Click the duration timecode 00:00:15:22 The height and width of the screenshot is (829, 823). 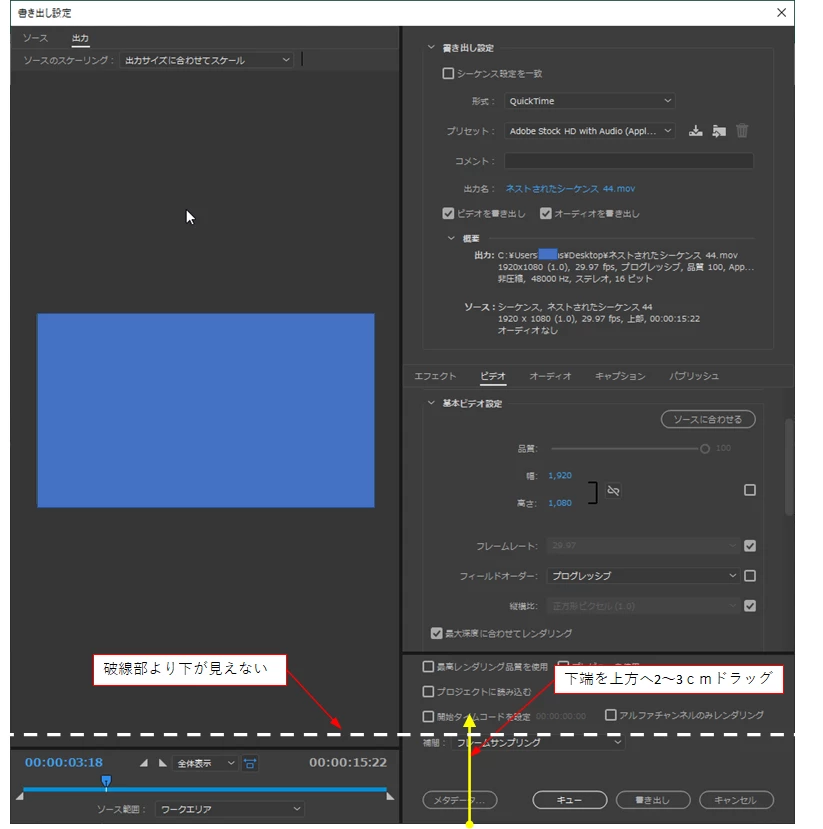tap(348, 762)
